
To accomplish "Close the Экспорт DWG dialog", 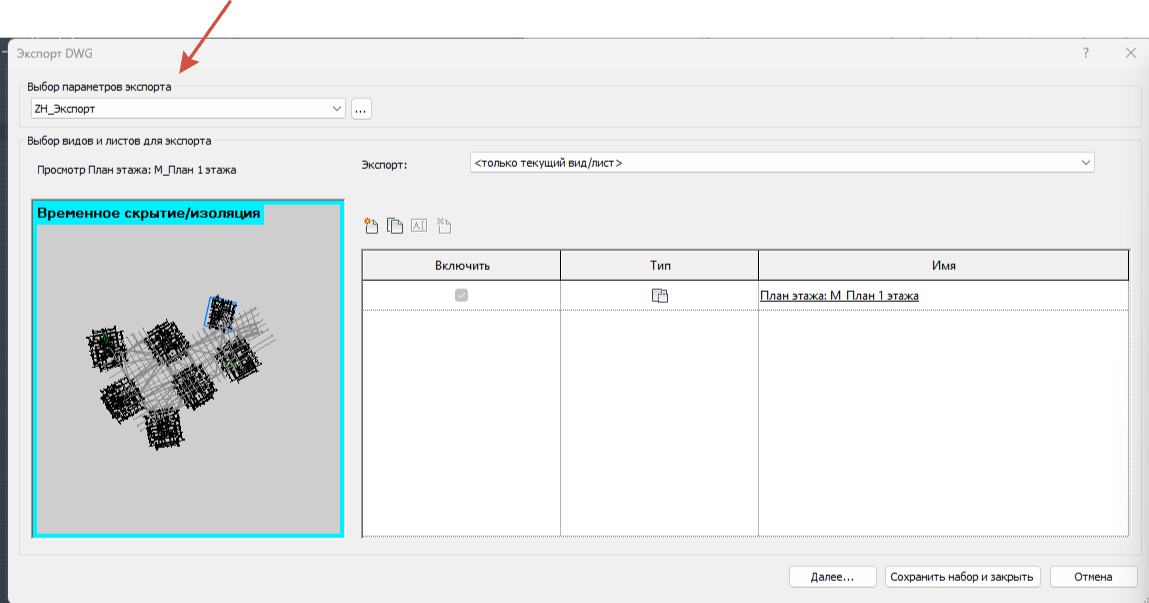I will pyautogui.click(x=1131, y=53).
